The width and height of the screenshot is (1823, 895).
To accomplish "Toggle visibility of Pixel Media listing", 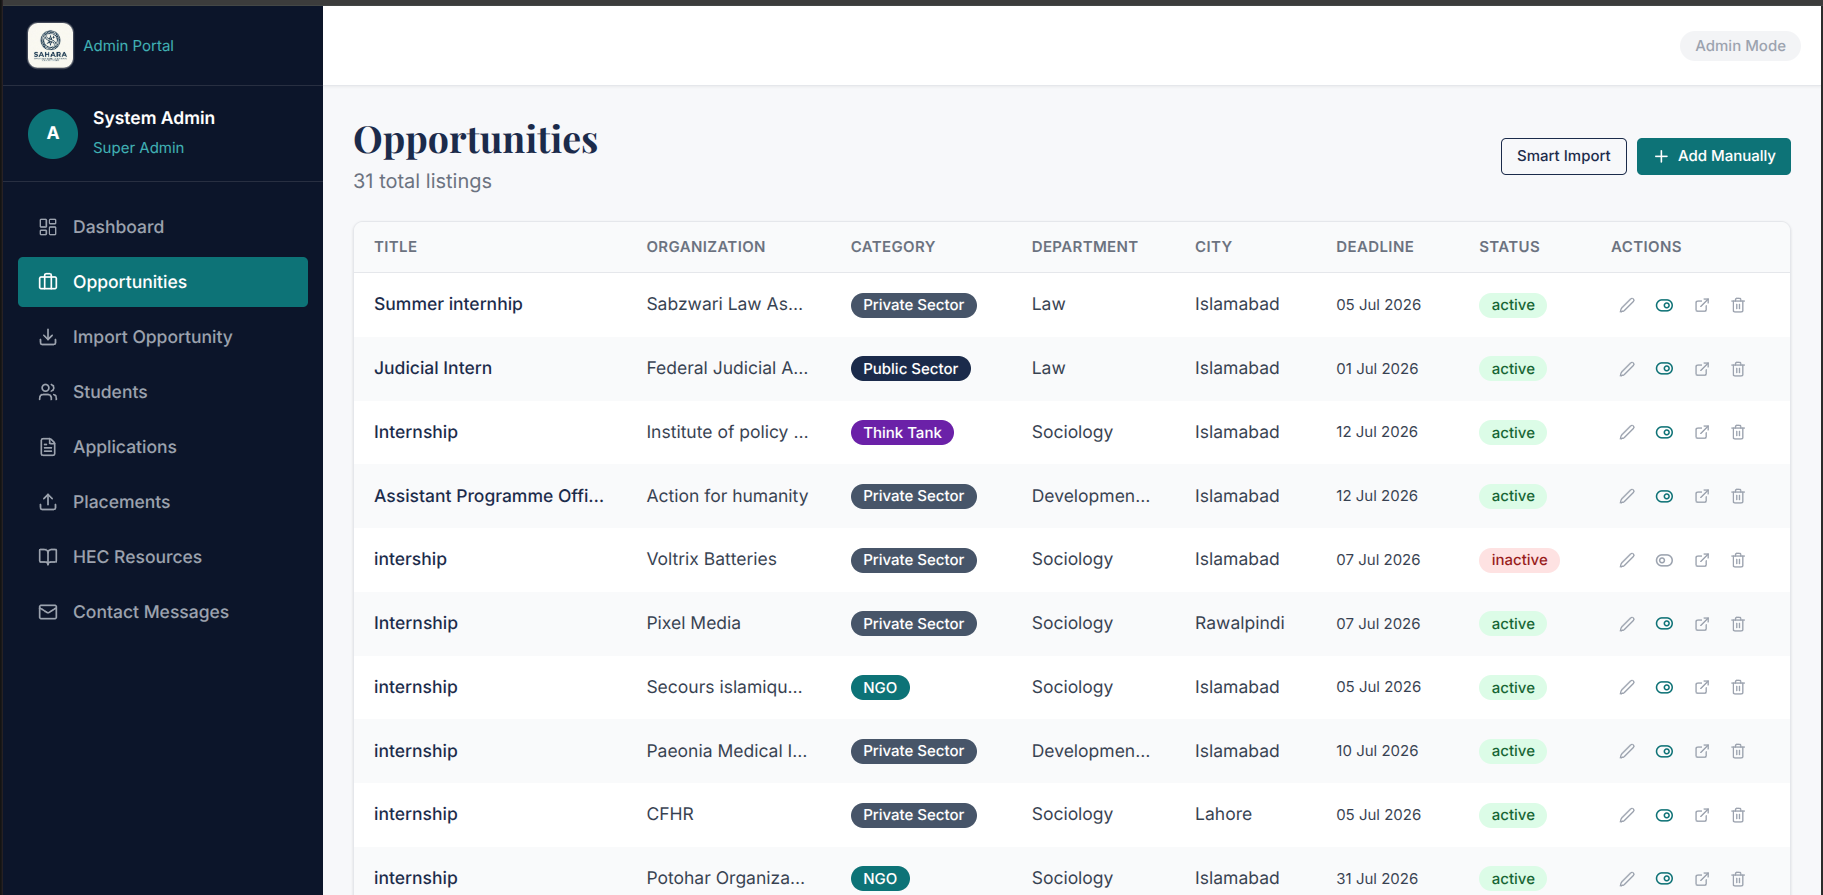I will pos(1664,624).
